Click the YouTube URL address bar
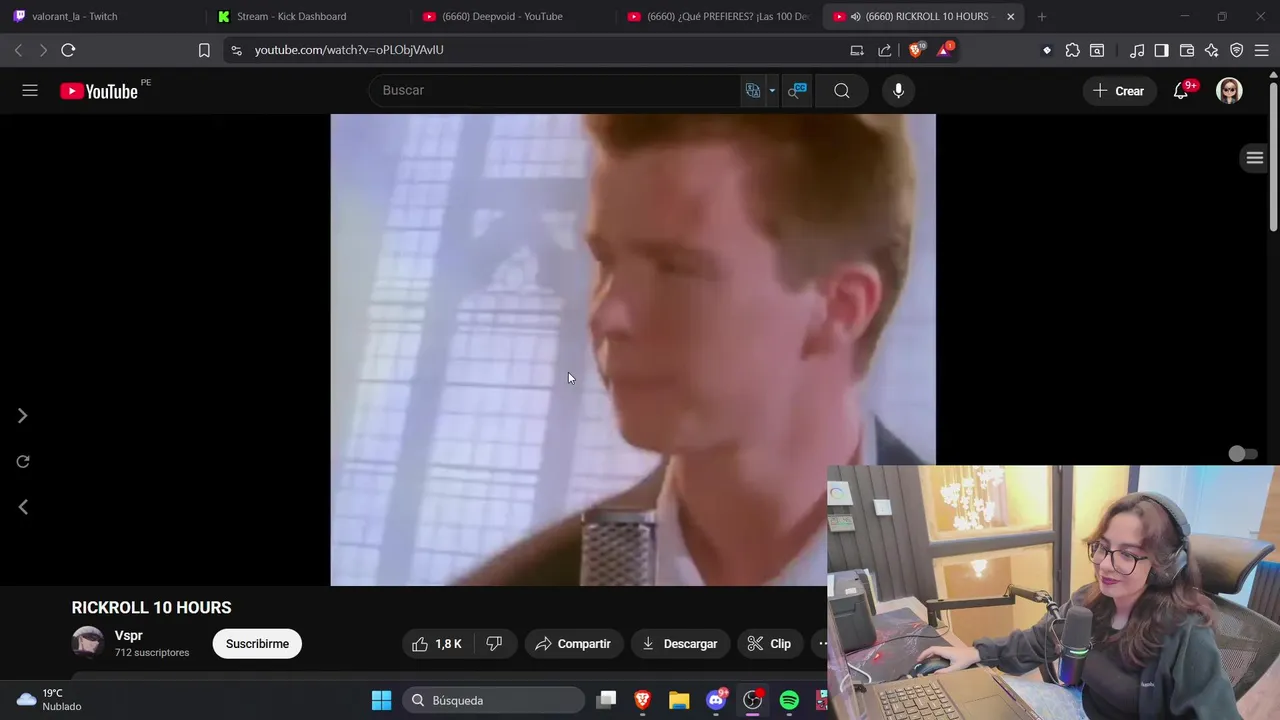Image resolution: width=1280 pixels, height=720 pixels. (540, 50)
